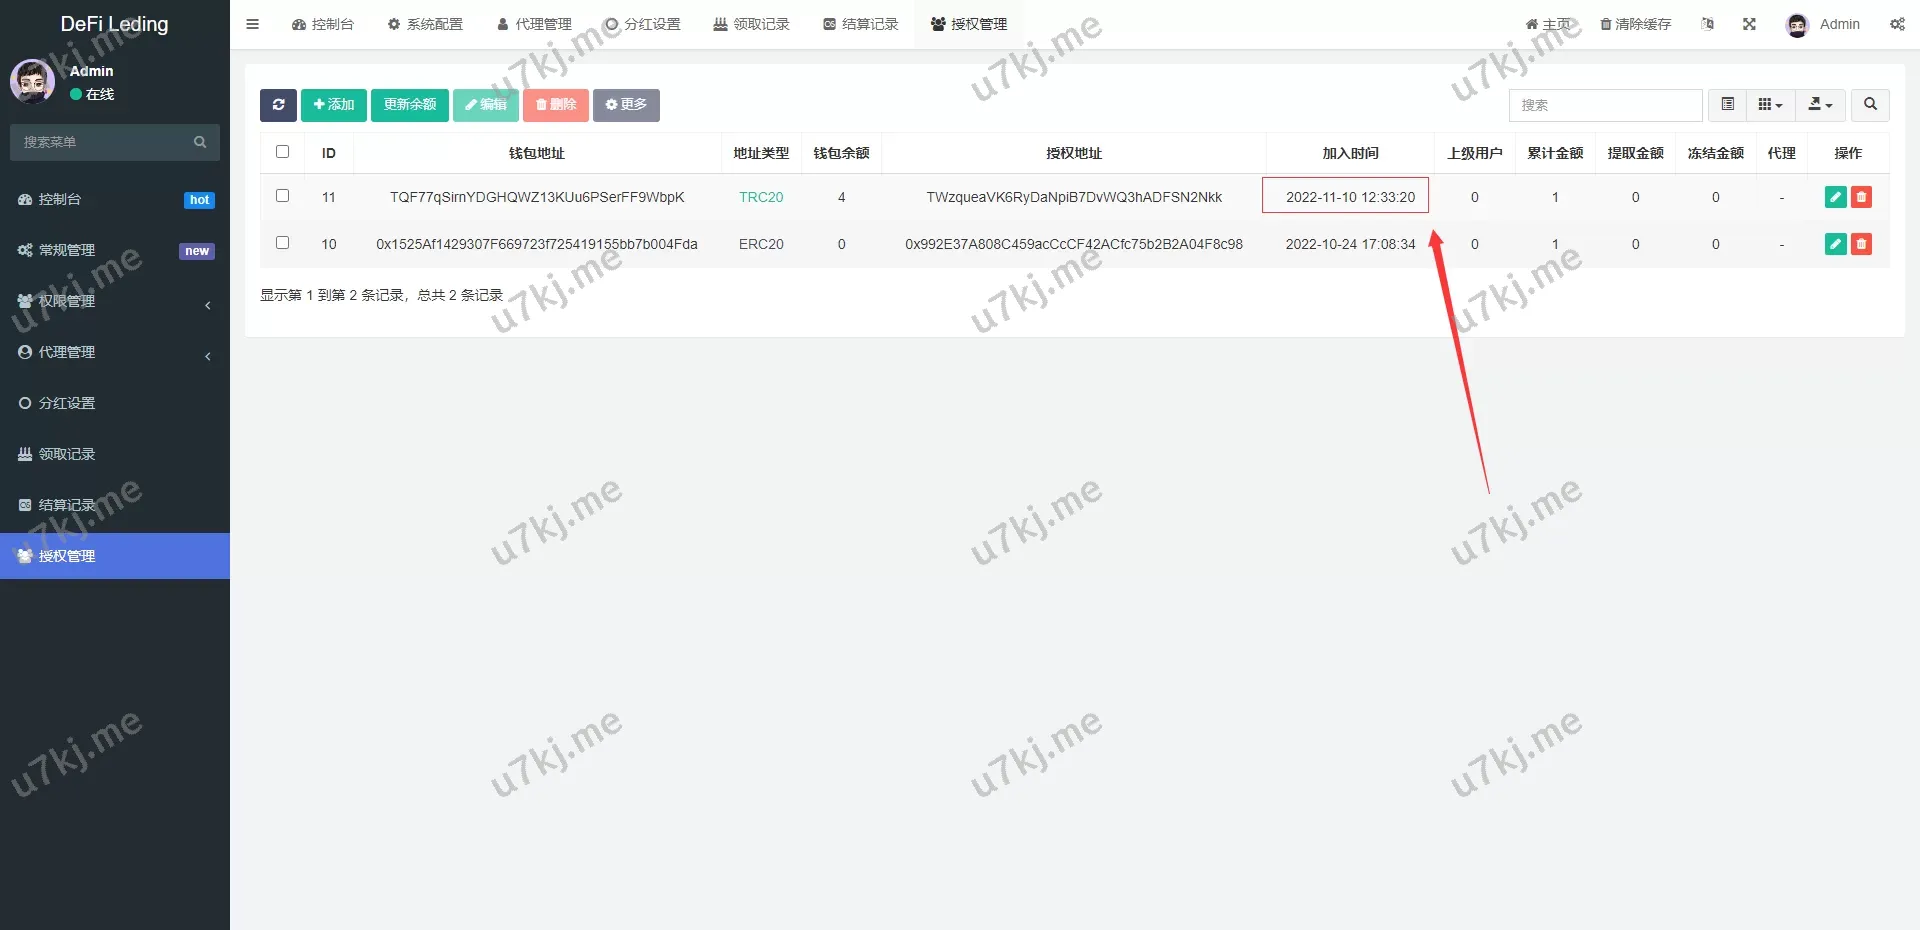The width and height of the screenshot is (1920, 930).
Task: Switch to the 结算记录 top menu item
Action: tap(860, 23)
